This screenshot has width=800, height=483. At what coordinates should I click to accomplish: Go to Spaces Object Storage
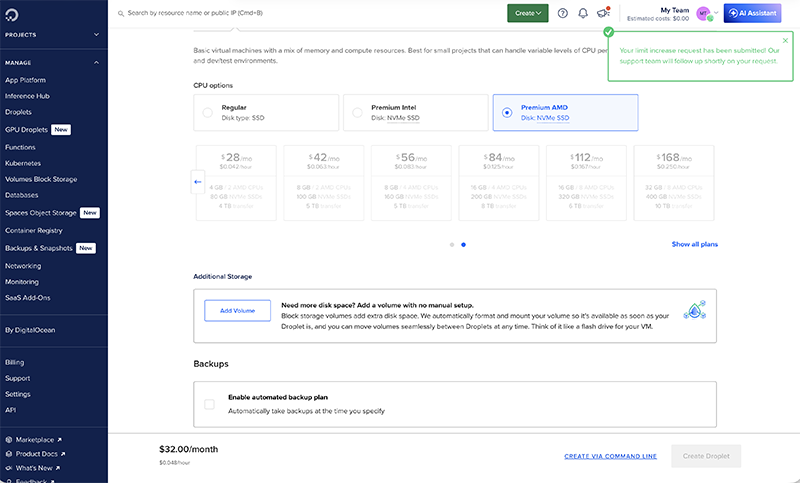point(40,213)
